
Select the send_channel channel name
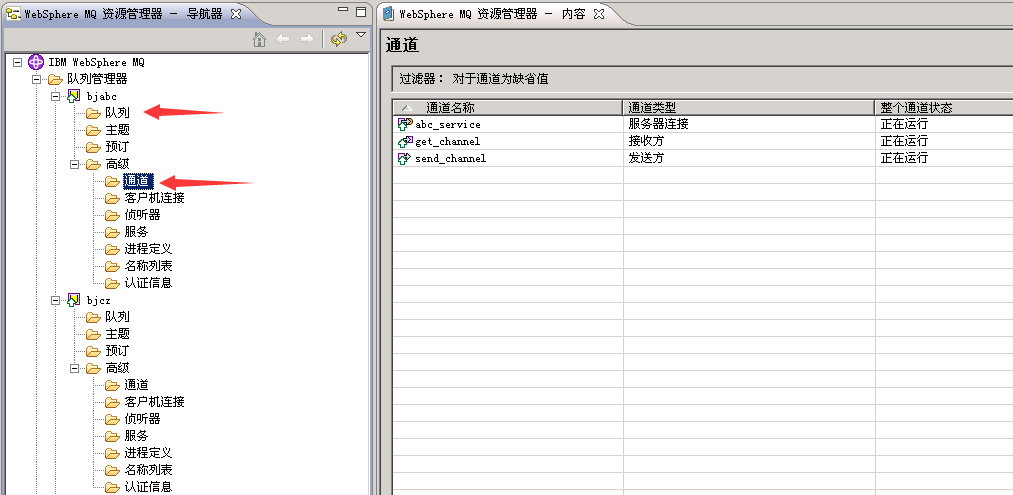(x=450, y=158)
